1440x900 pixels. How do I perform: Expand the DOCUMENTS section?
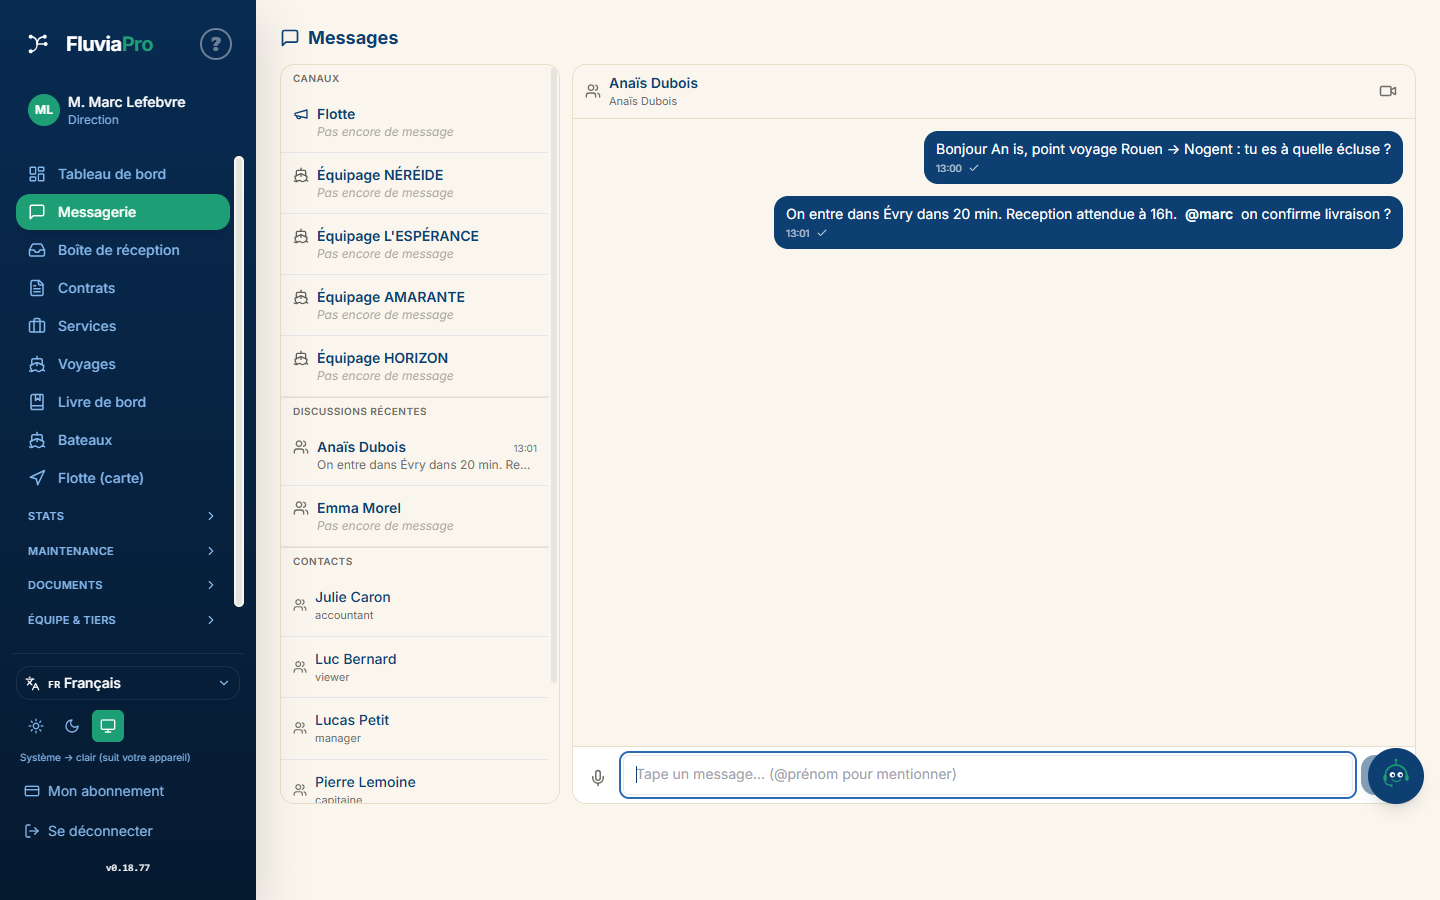click(x=123, y=585)
